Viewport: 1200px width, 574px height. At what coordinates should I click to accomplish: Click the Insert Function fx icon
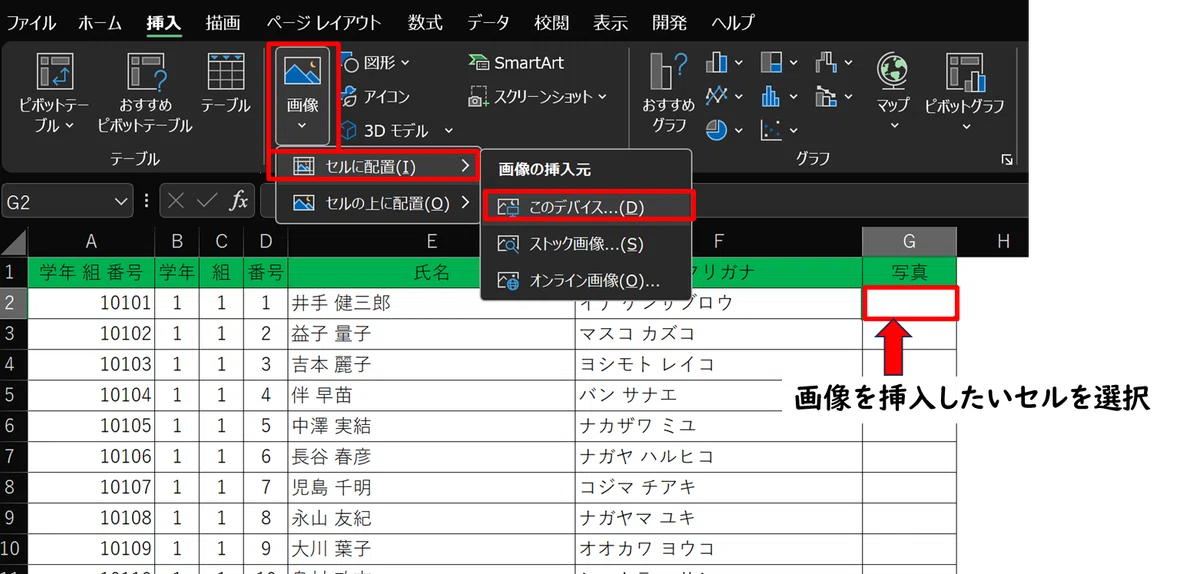point(240,201)
